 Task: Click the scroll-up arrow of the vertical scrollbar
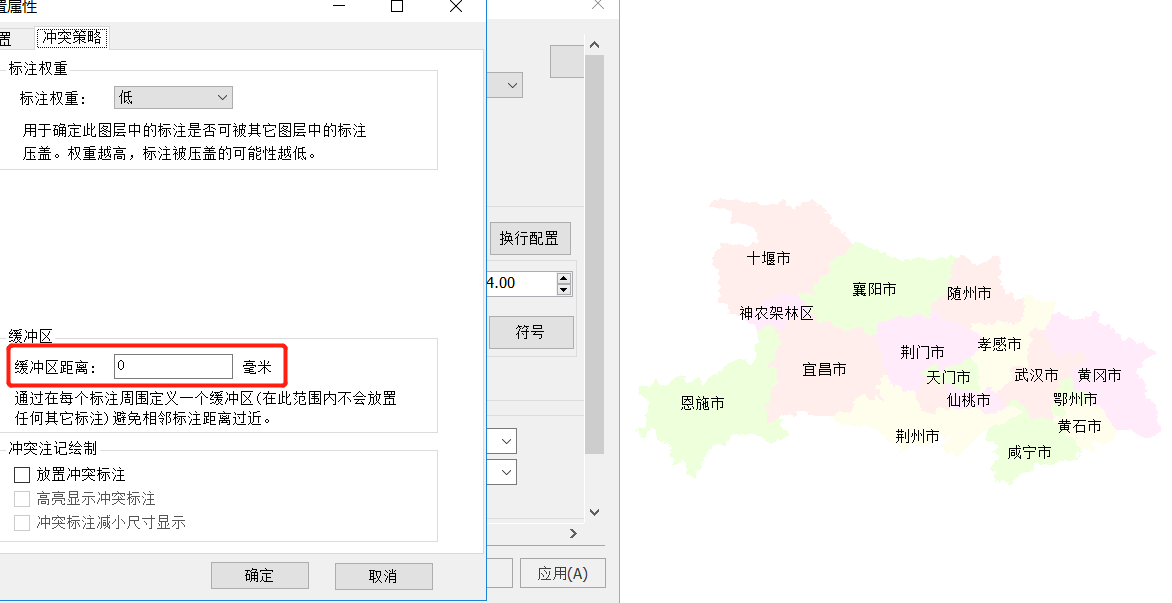coord(594,45)
